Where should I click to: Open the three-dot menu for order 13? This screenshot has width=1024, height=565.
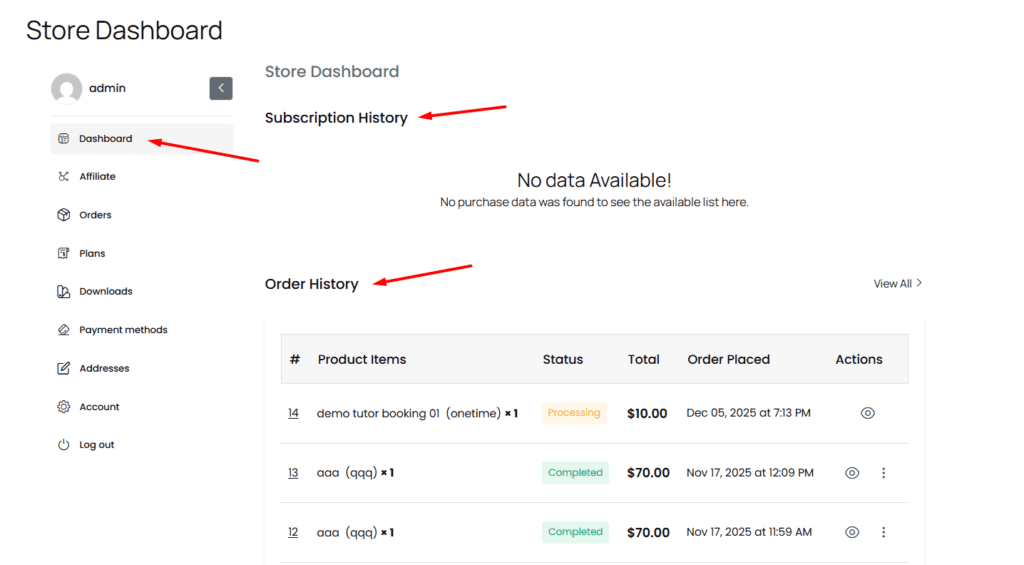883,473
